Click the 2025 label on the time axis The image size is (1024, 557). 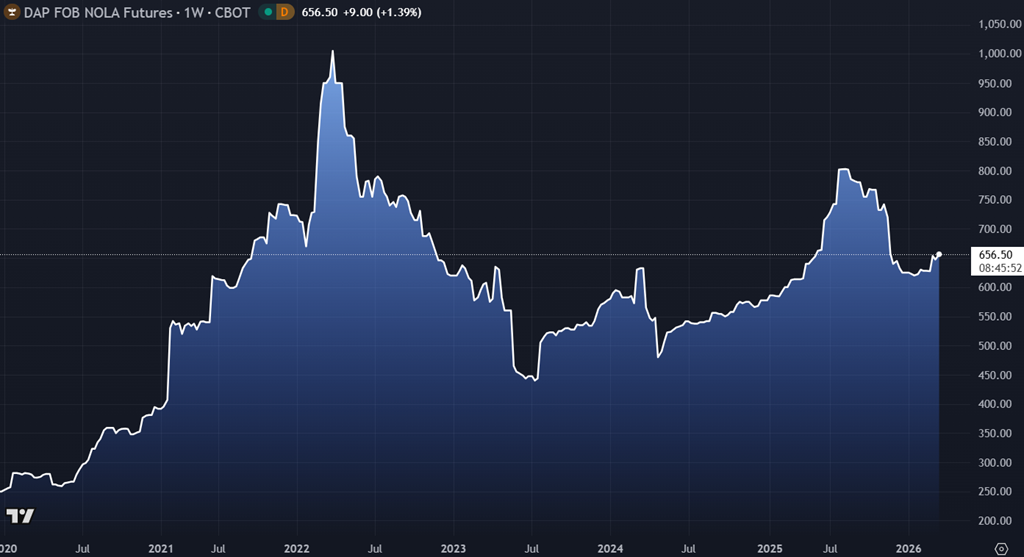[769, 549]
